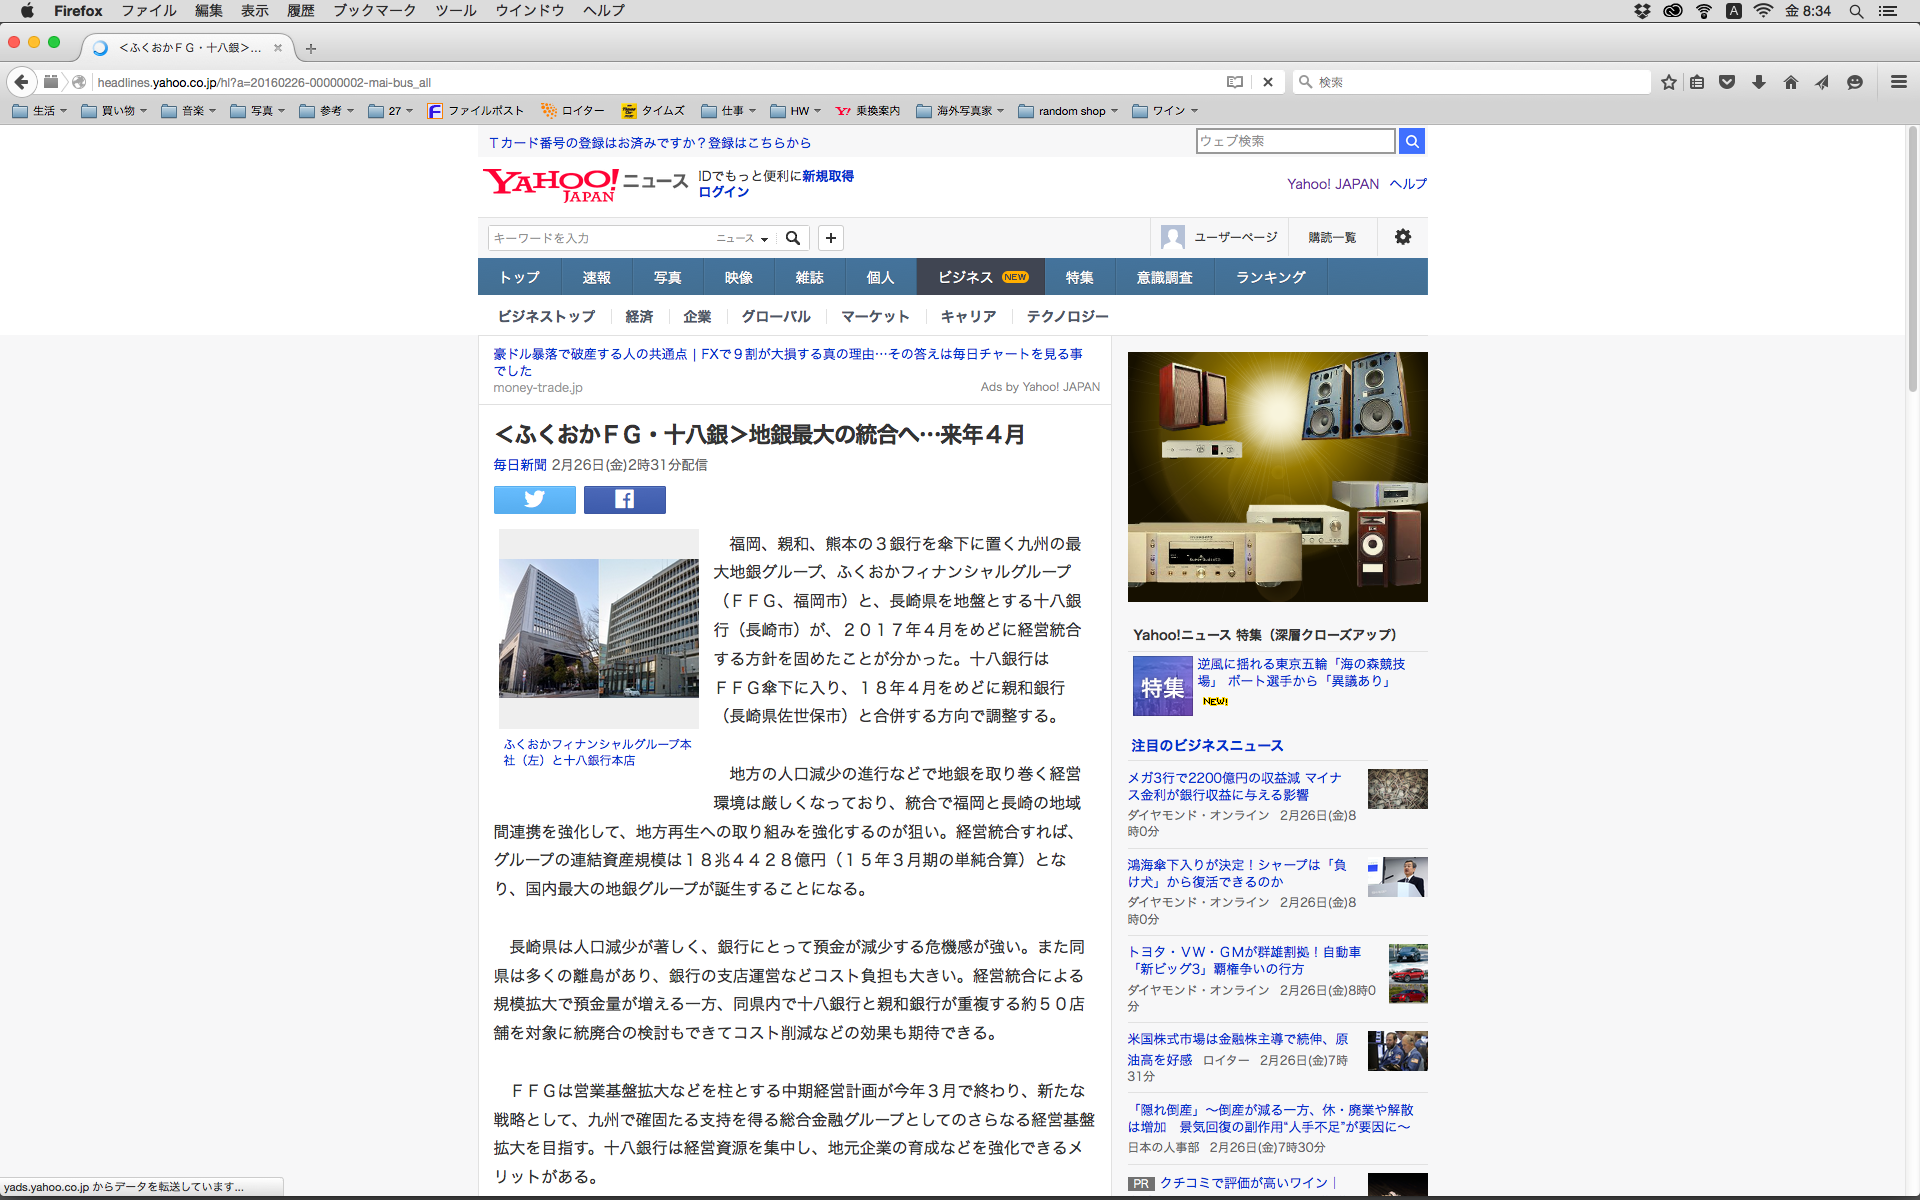Open the Firefox hamburger menu
The image size is (1920, 1200).
point(1898,82)
